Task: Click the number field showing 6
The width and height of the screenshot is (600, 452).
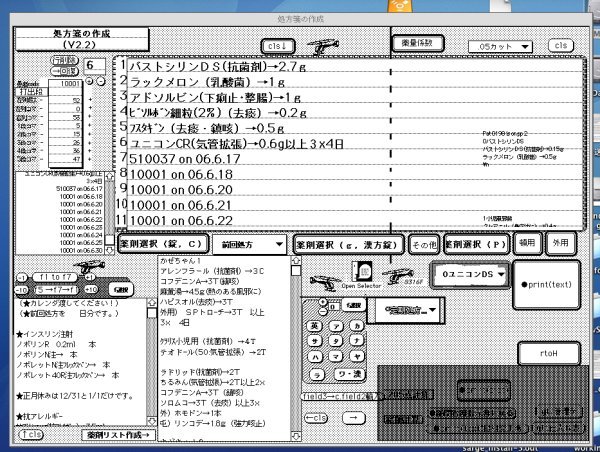Action: point(95,65)
